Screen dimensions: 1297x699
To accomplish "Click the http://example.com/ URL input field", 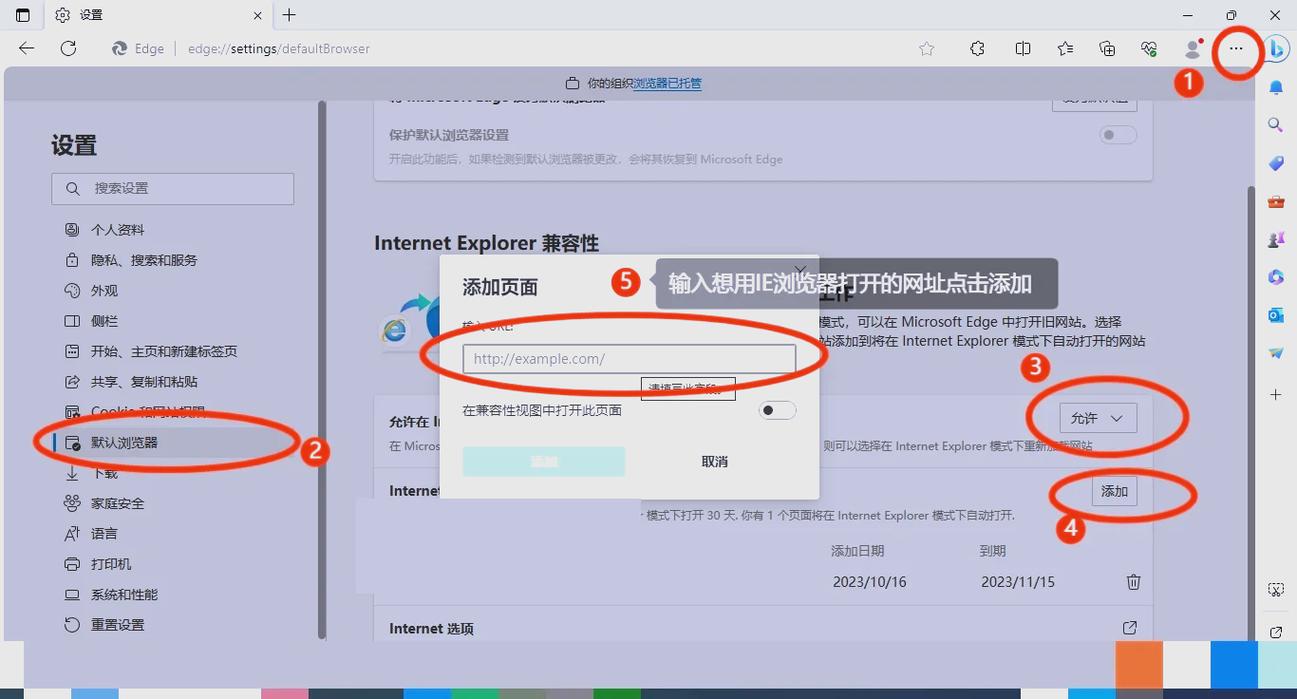I will click(629, 358).
